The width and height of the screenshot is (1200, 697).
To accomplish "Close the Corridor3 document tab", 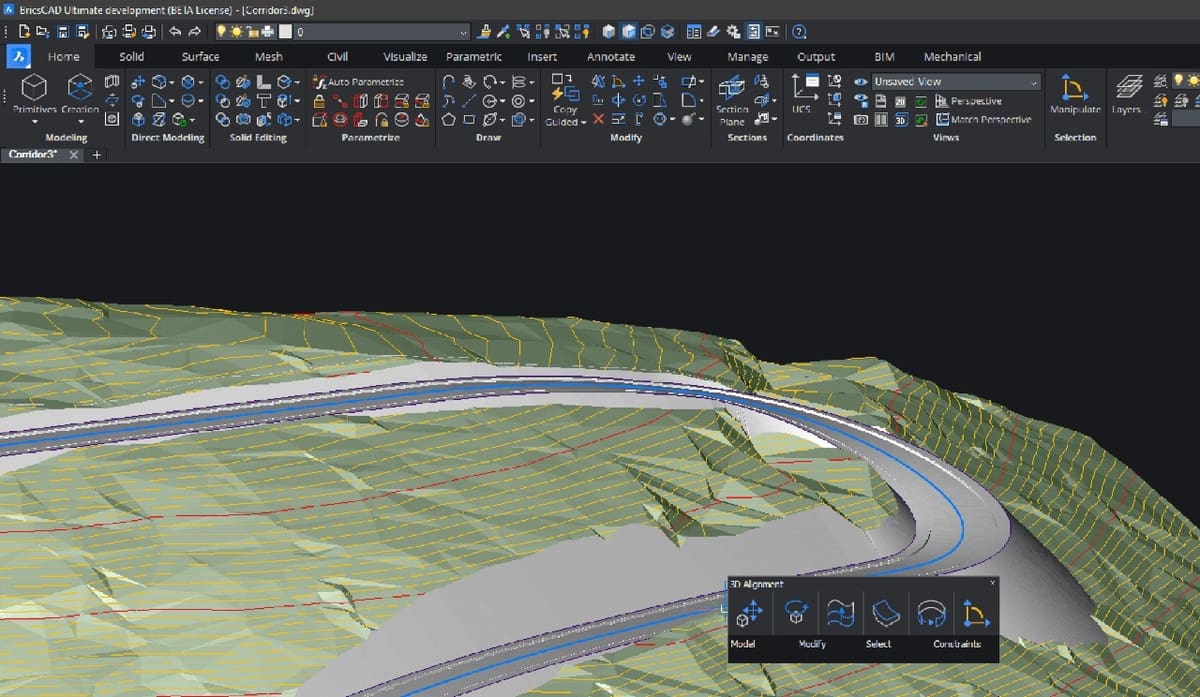I will (74, 155).
